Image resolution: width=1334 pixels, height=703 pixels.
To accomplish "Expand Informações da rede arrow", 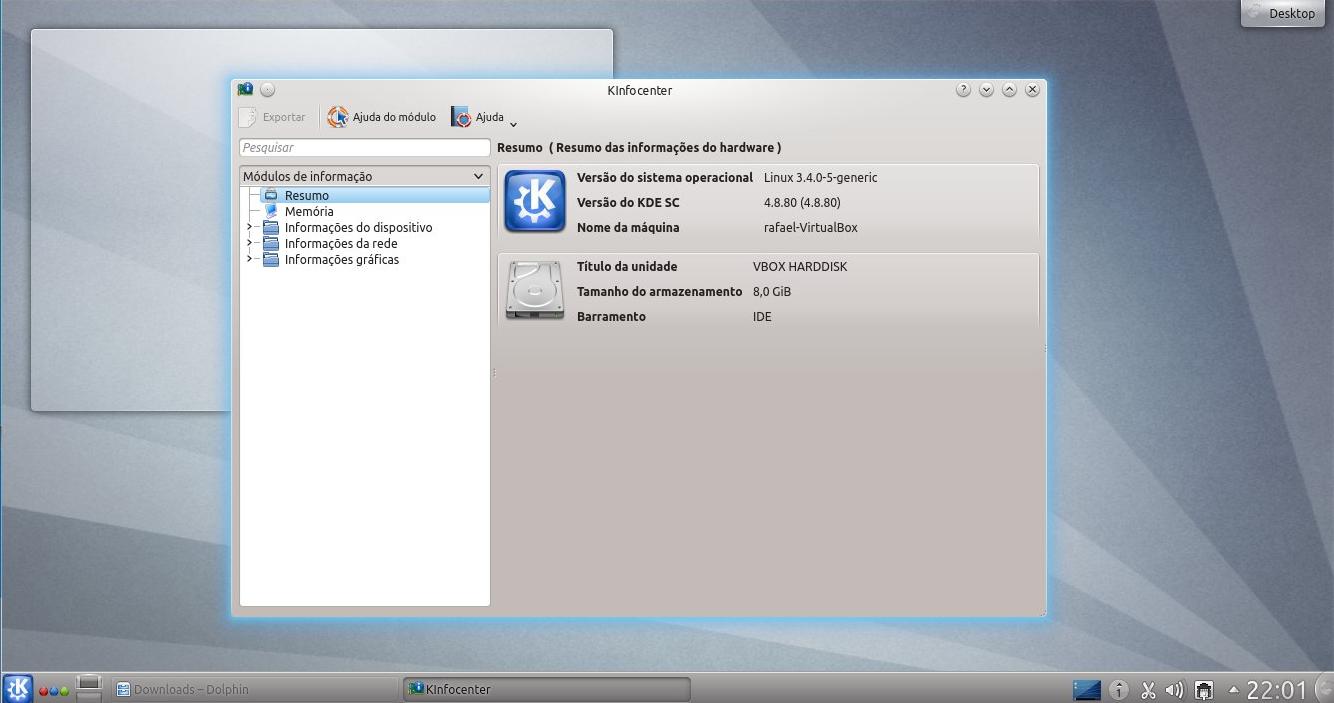I will (250, 243).
